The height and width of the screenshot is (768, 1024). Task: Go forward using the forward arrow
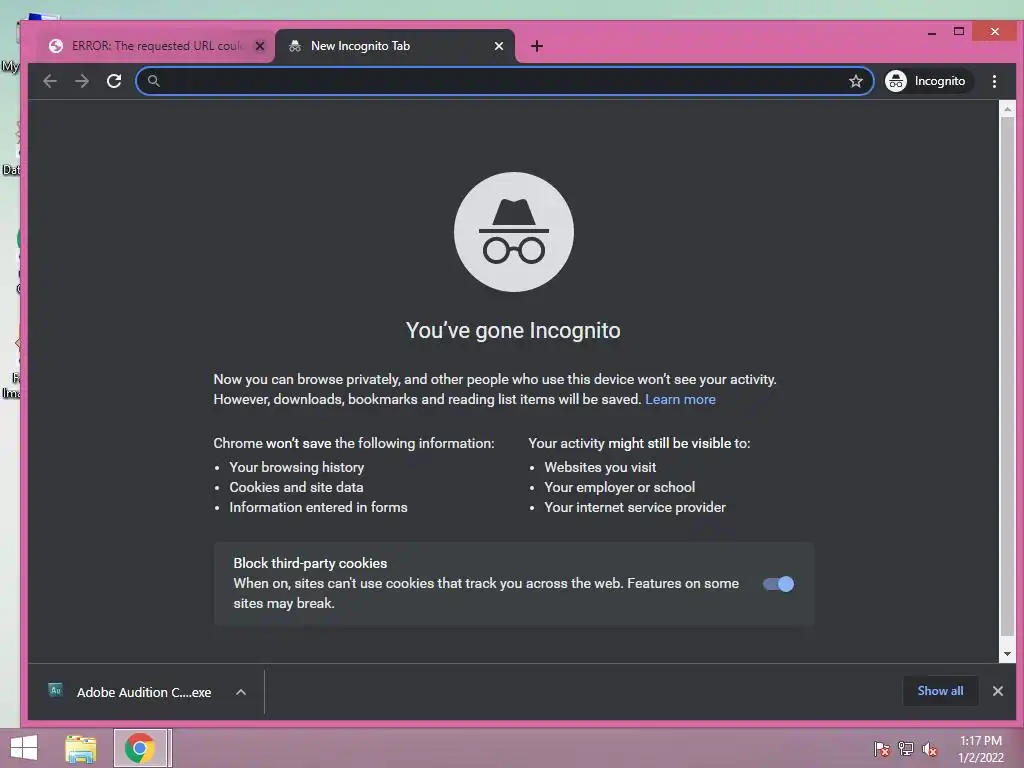(x=82, y=81)
